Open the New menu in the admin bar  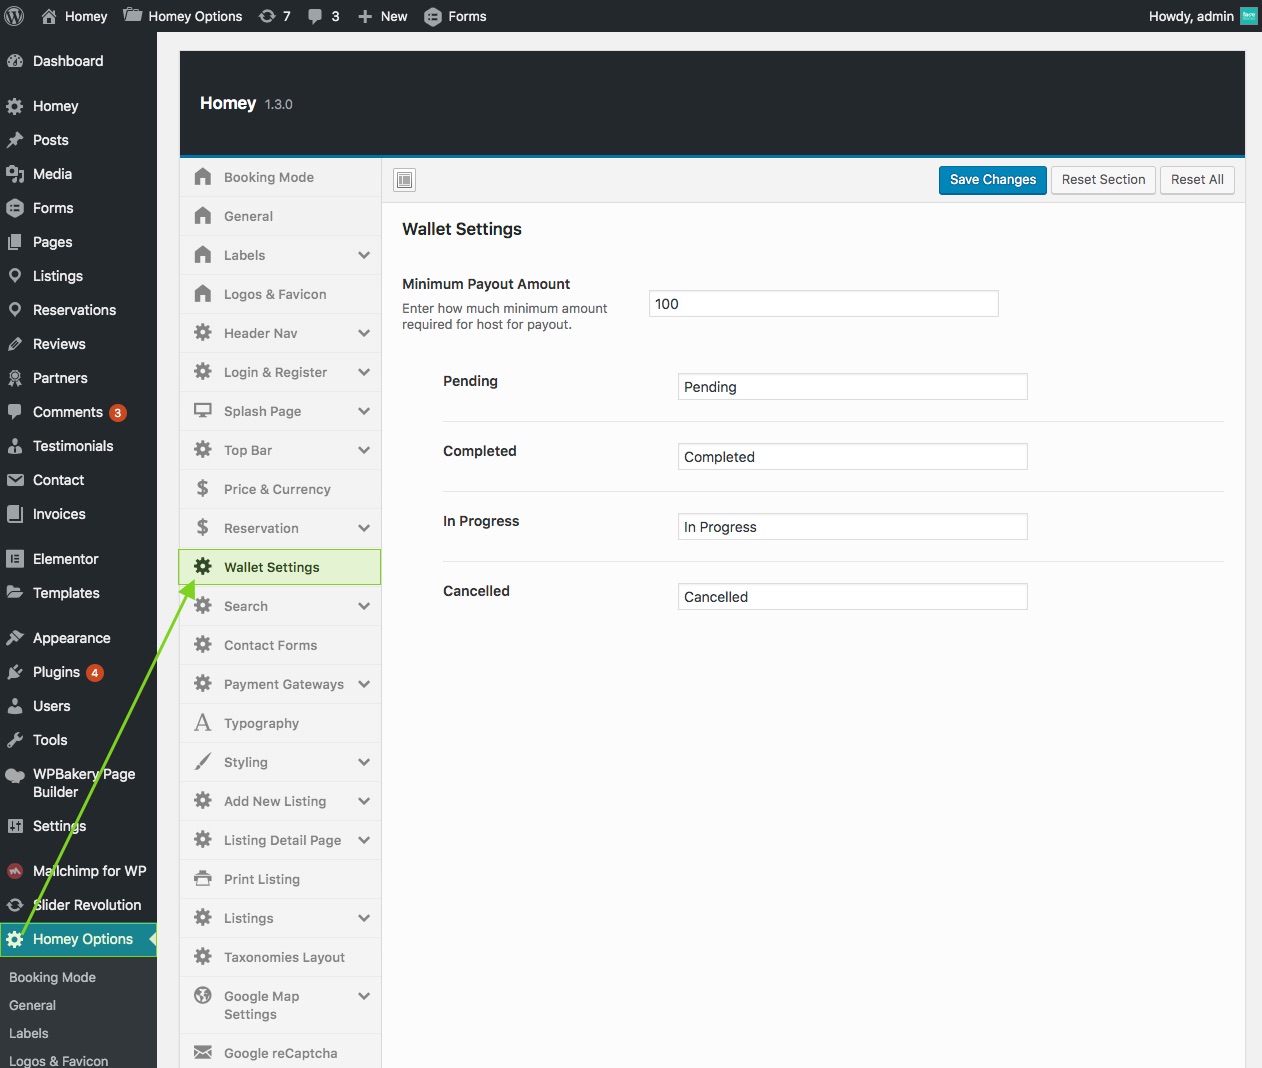pos(382,16)
